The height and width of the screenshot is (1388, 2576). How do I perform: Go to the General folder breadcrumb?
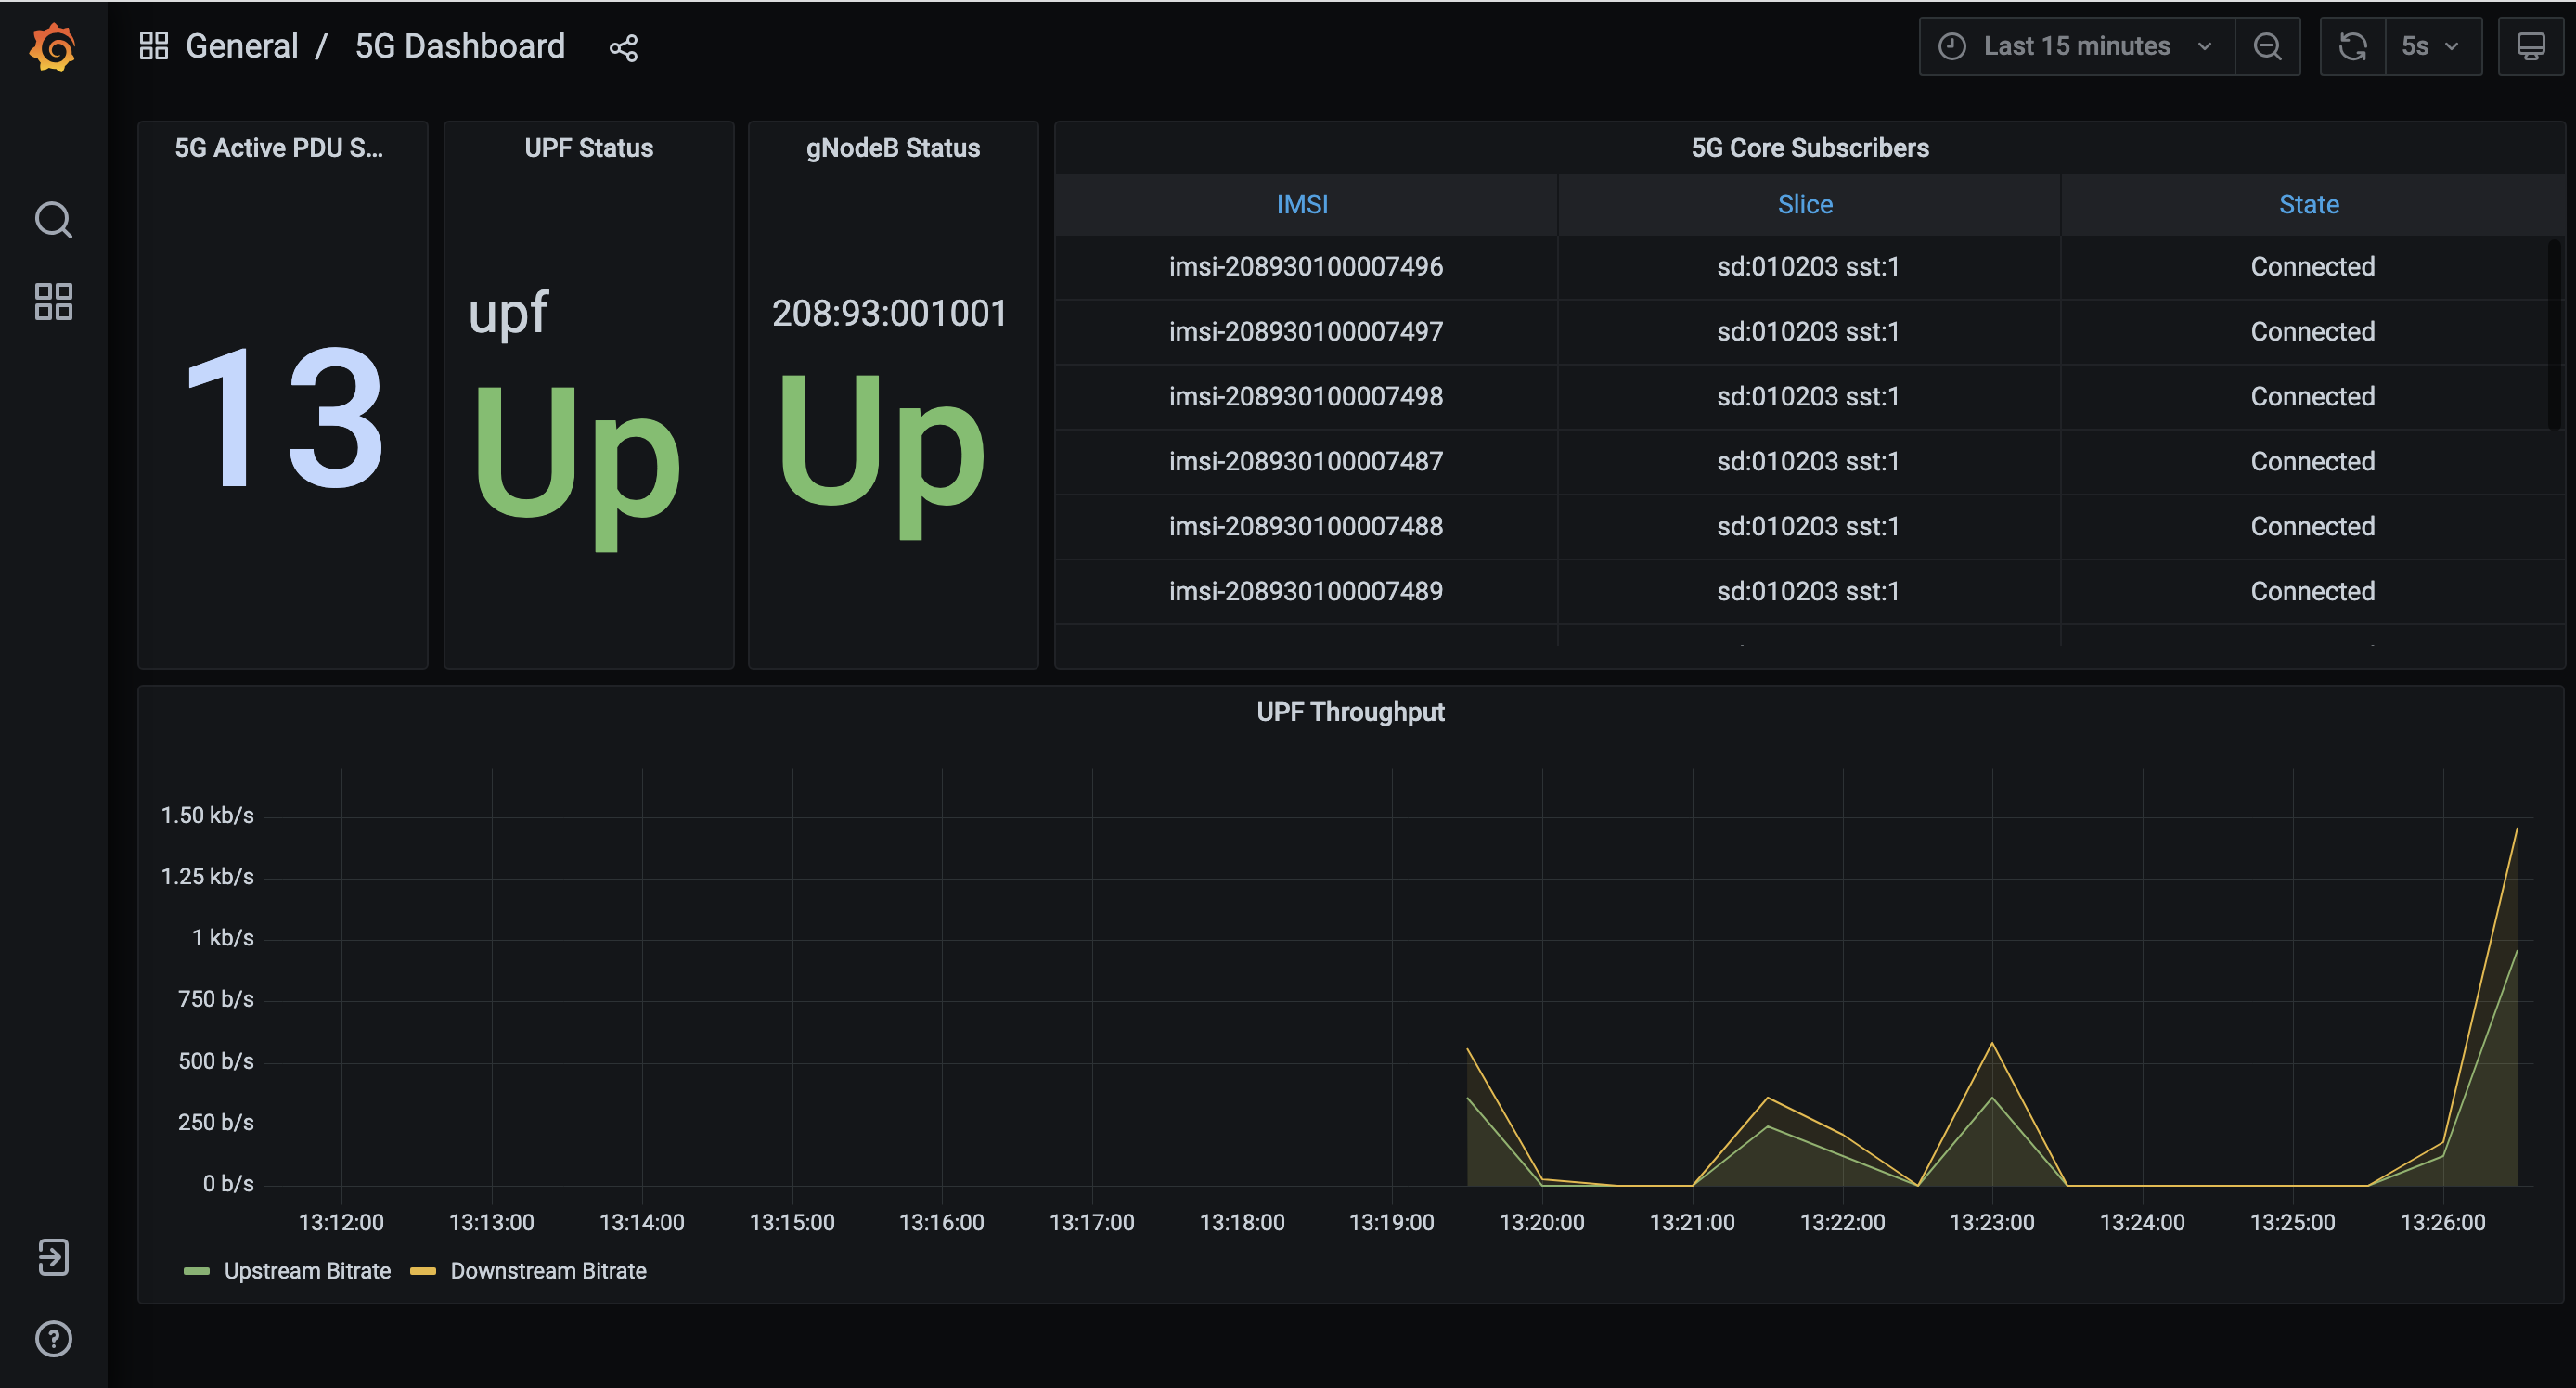(x=241, y=46)
